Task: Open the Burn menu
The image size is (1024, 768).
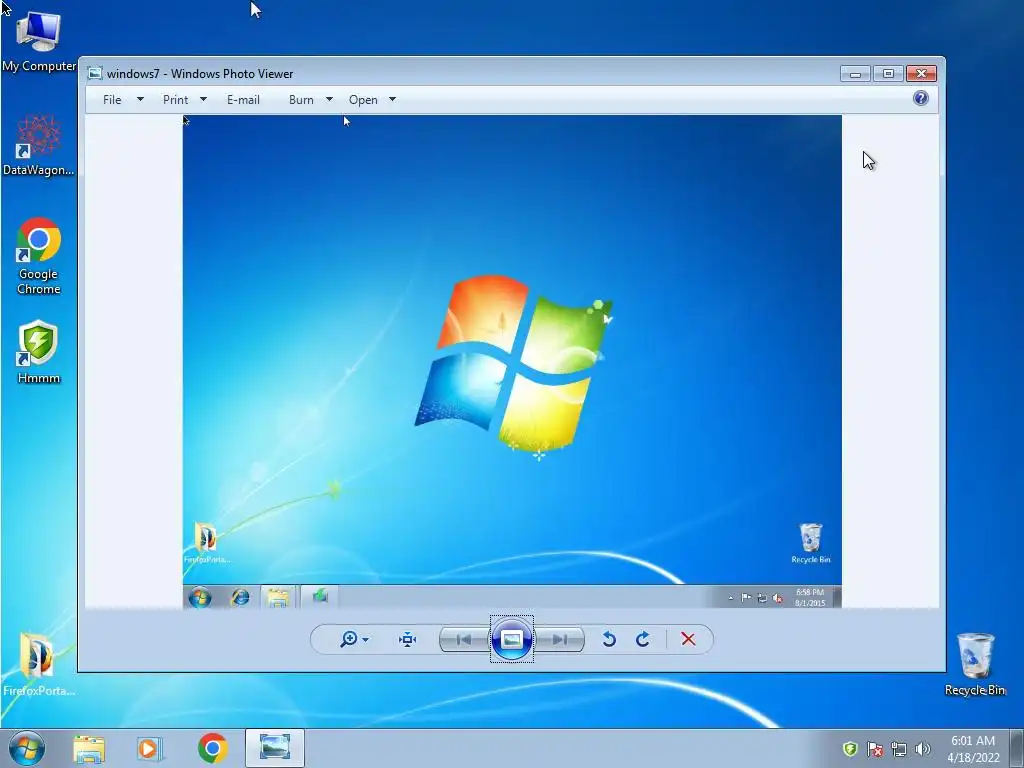Action: [x=301, y=99]
